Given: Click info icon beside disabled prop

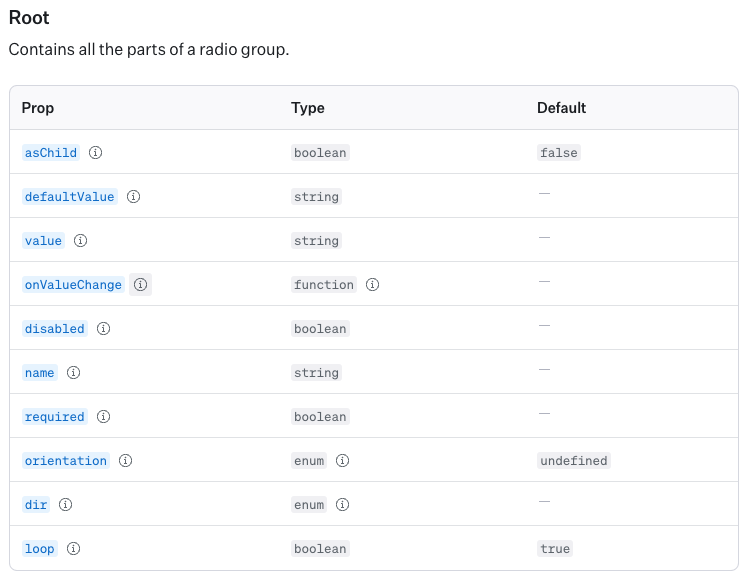Looking at the screenshot, I should [103, 329].
